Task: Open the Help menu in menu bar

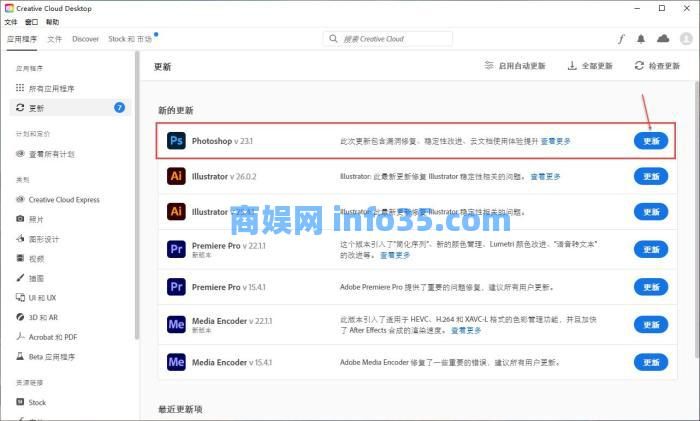Action: tap(52, 22)
